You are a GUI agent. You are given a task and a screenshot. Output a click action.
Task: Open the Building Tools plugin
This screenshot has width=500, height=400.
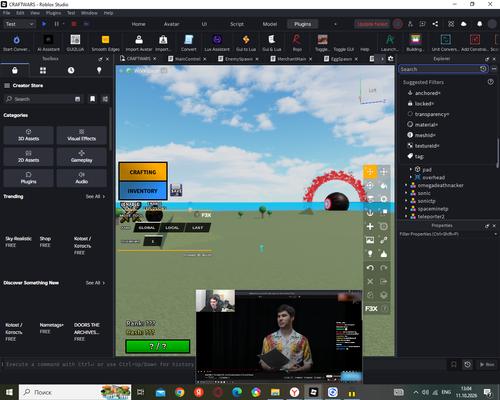click(415, 43)
